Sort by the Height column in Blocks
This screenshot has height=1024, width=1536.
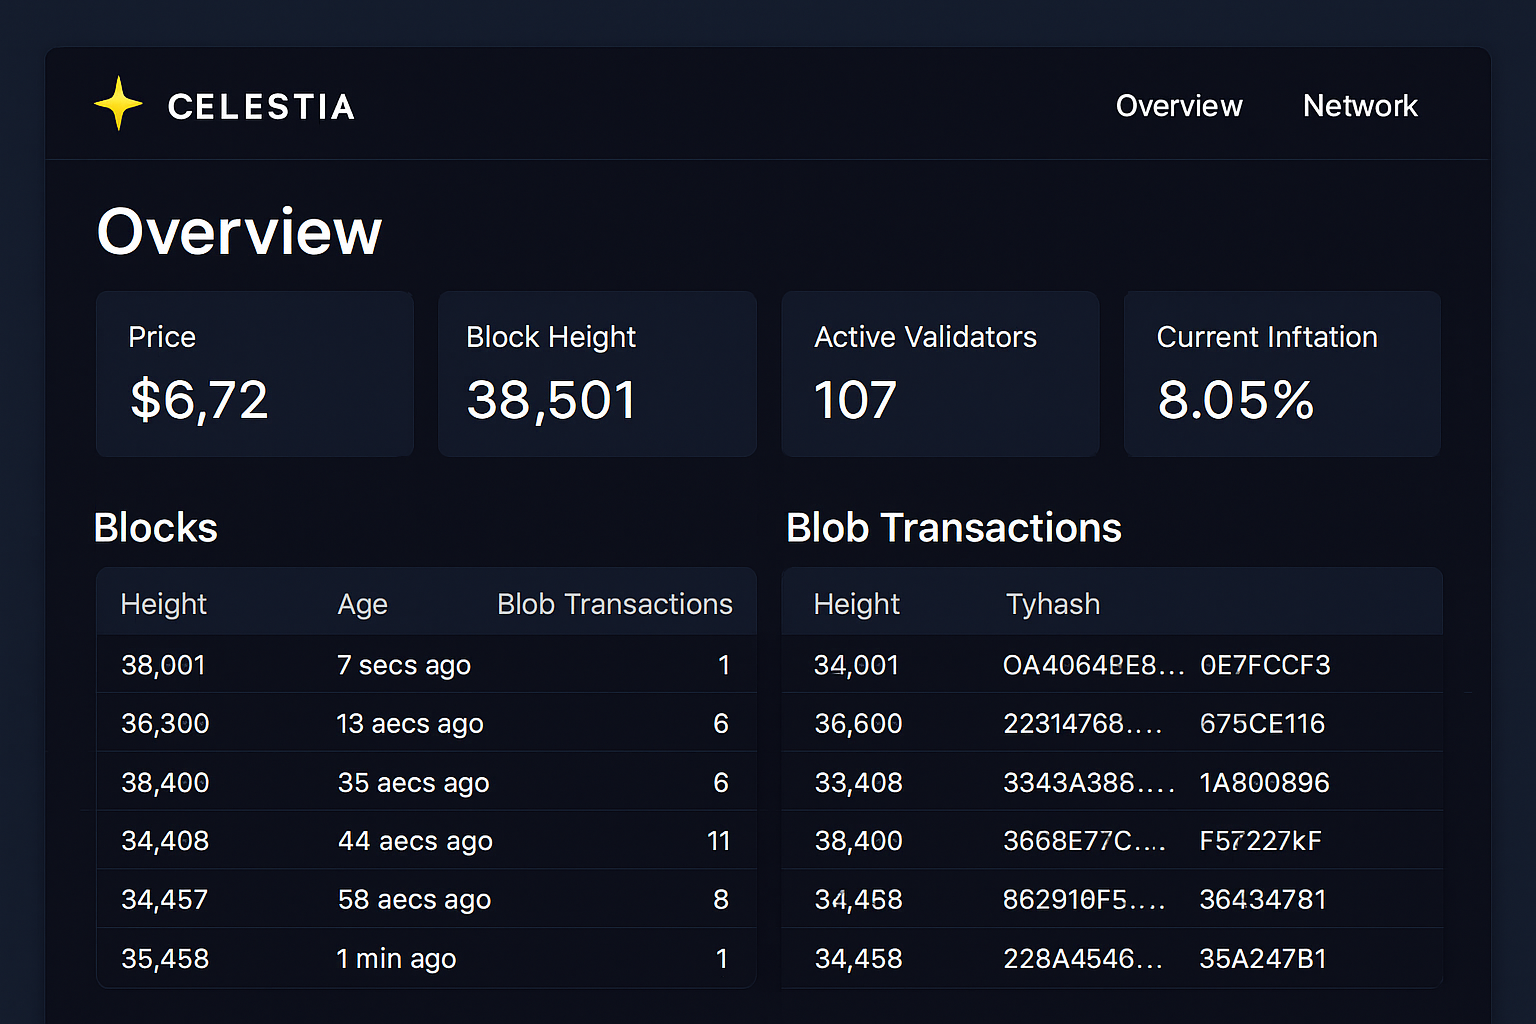click(x=163, y=603)
